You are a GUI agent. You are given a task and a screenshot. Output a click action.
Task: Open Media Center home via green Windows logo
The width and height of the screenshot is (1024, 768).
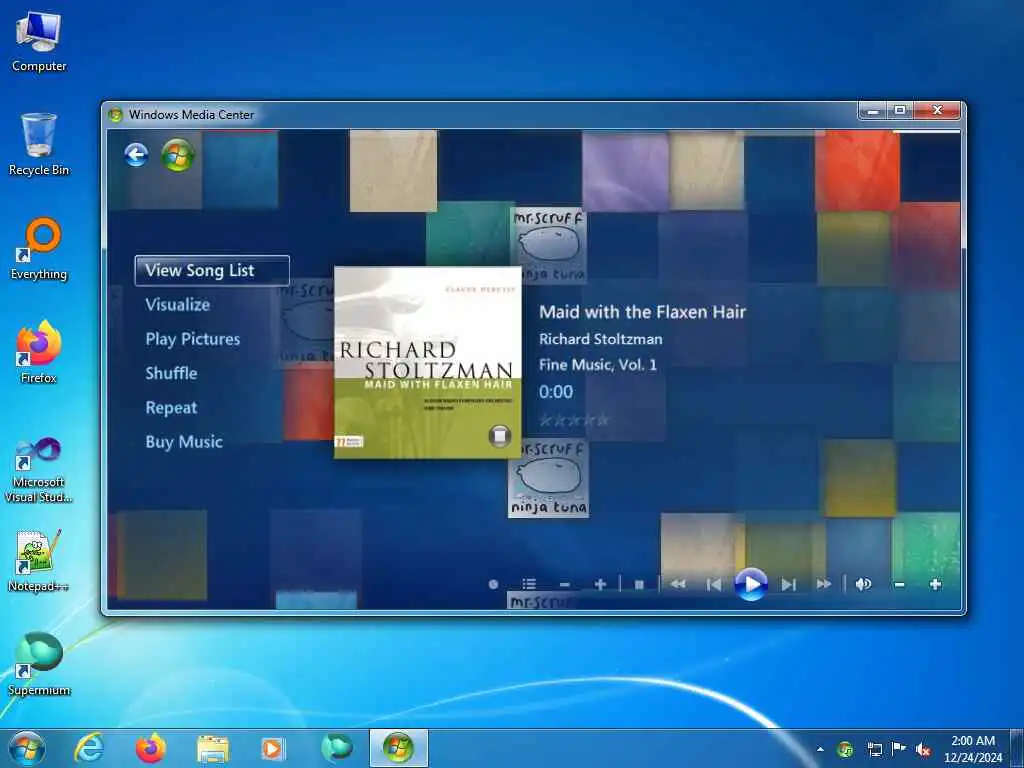pos(178,155)
